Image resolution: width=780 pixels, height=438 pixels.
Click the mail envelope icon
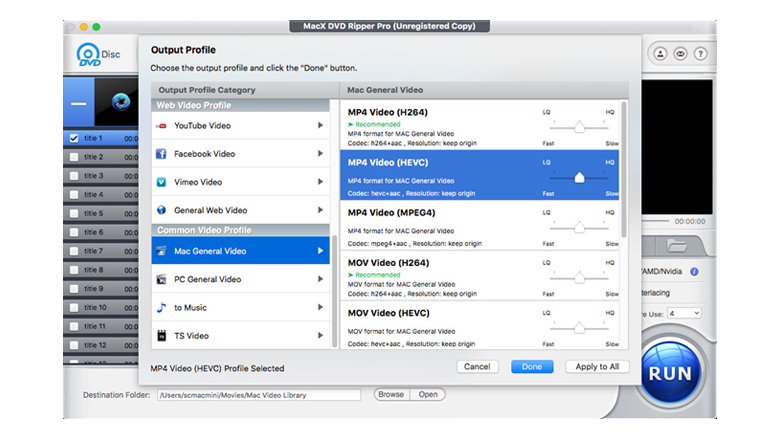[x=680, y=54]
